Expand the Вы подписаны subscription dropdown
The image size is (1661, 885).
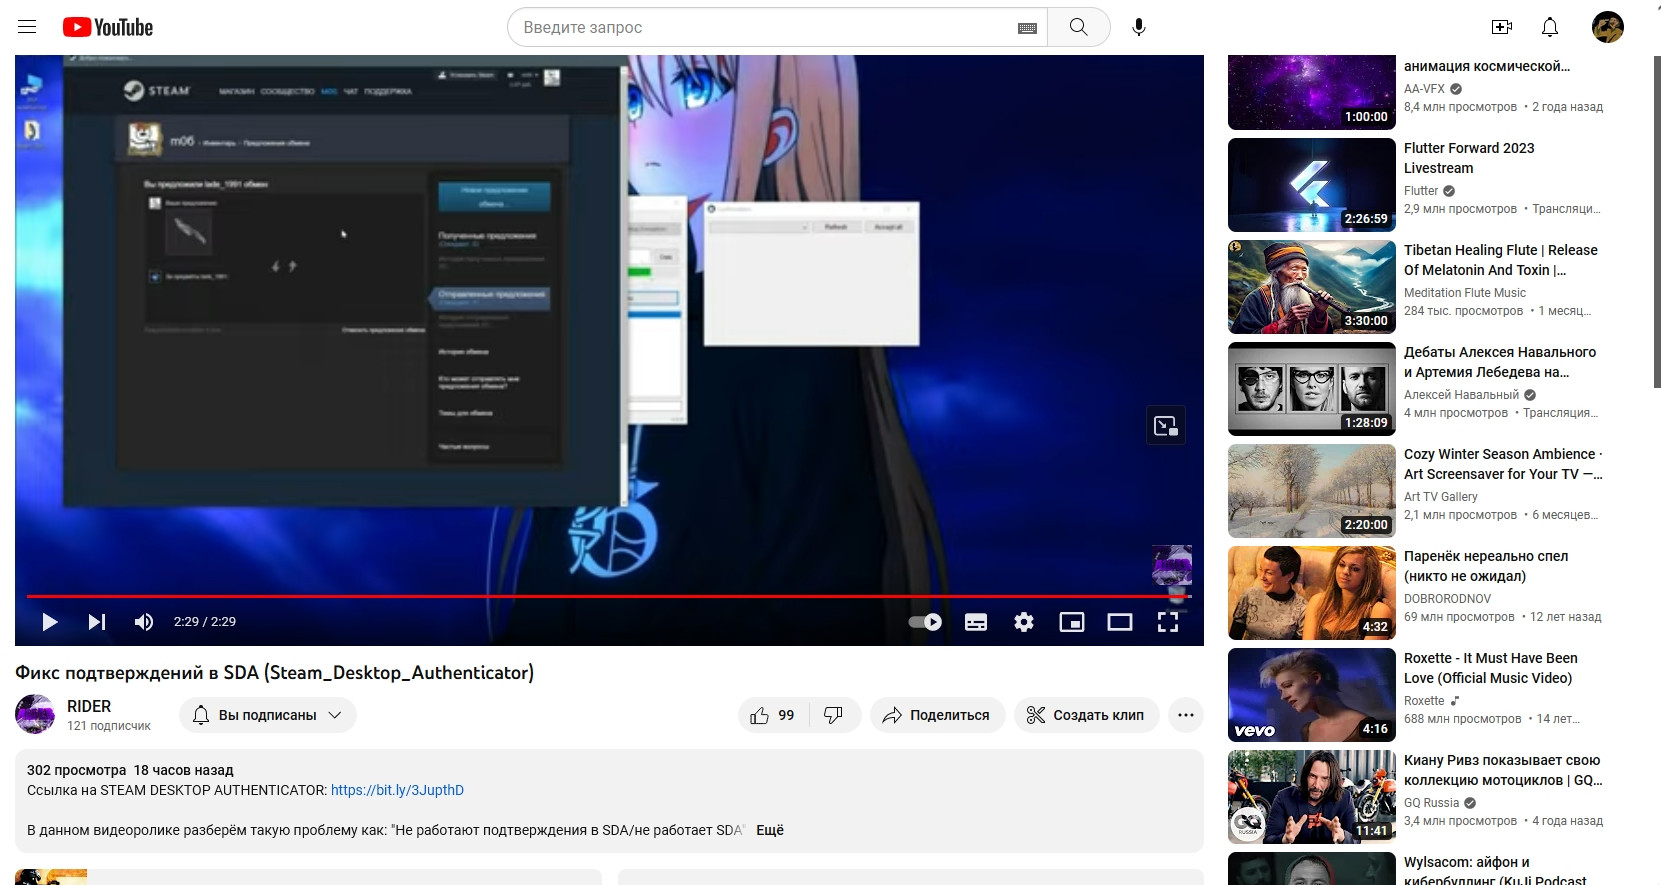click(x=268, y=715)
